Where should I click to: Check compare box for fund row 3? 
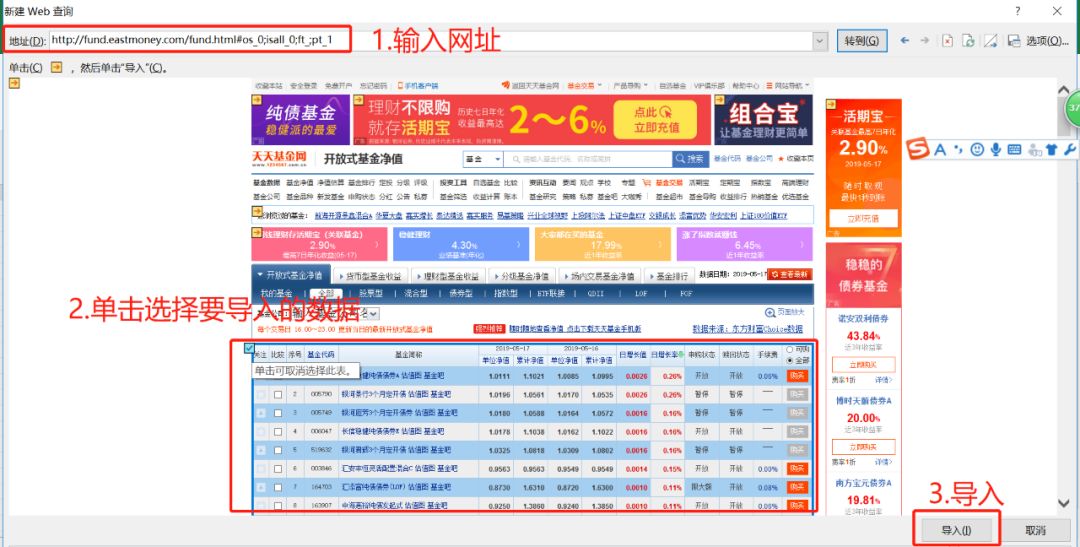pyautogui.click(x=278, y=413)
